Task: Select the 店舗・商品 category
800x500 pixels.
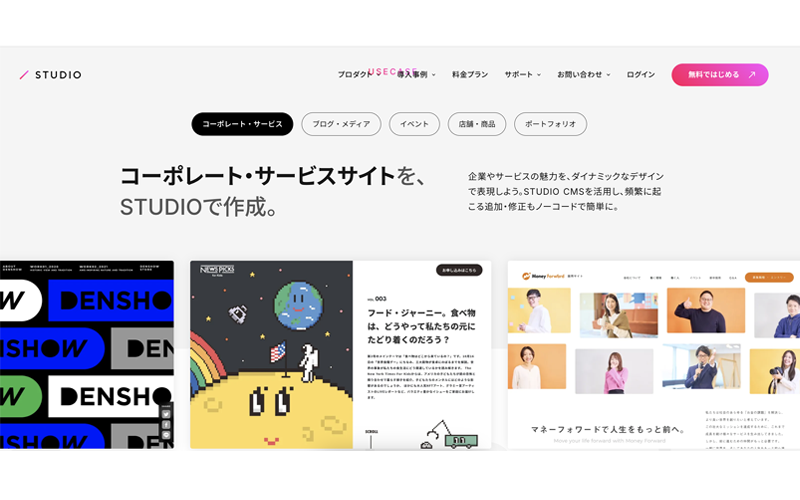Action: (477, 124)
